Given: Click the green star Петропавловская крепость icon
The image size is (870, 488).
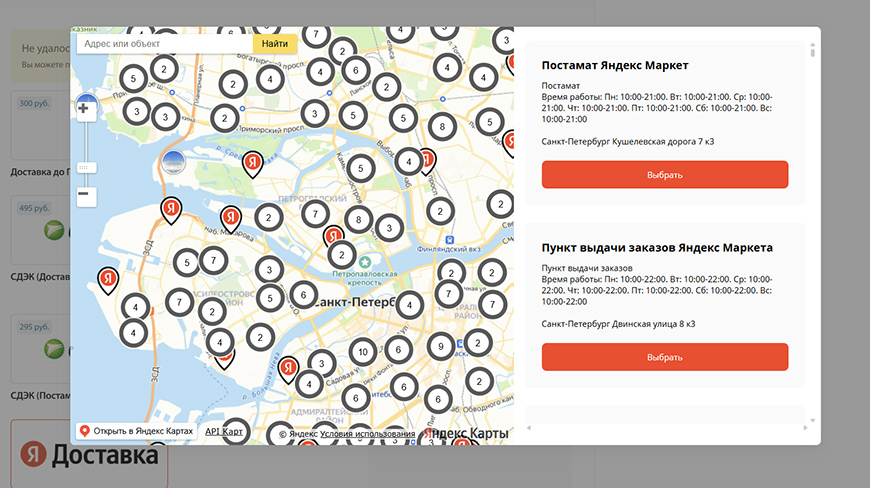Looking at the screenshot, I should click(x=365, y=262).
